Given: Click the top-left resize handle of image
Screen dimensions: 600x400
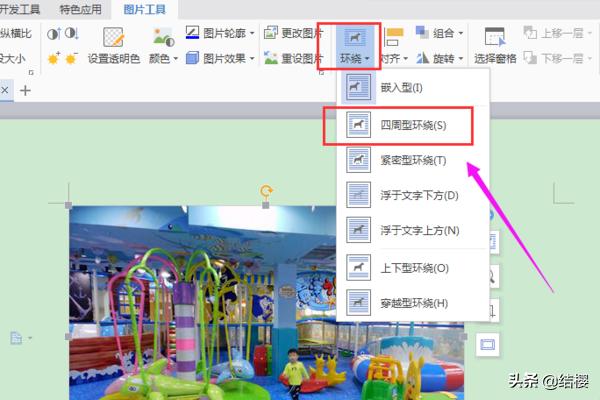Looking at the screenshot, I should coord(68,206).
